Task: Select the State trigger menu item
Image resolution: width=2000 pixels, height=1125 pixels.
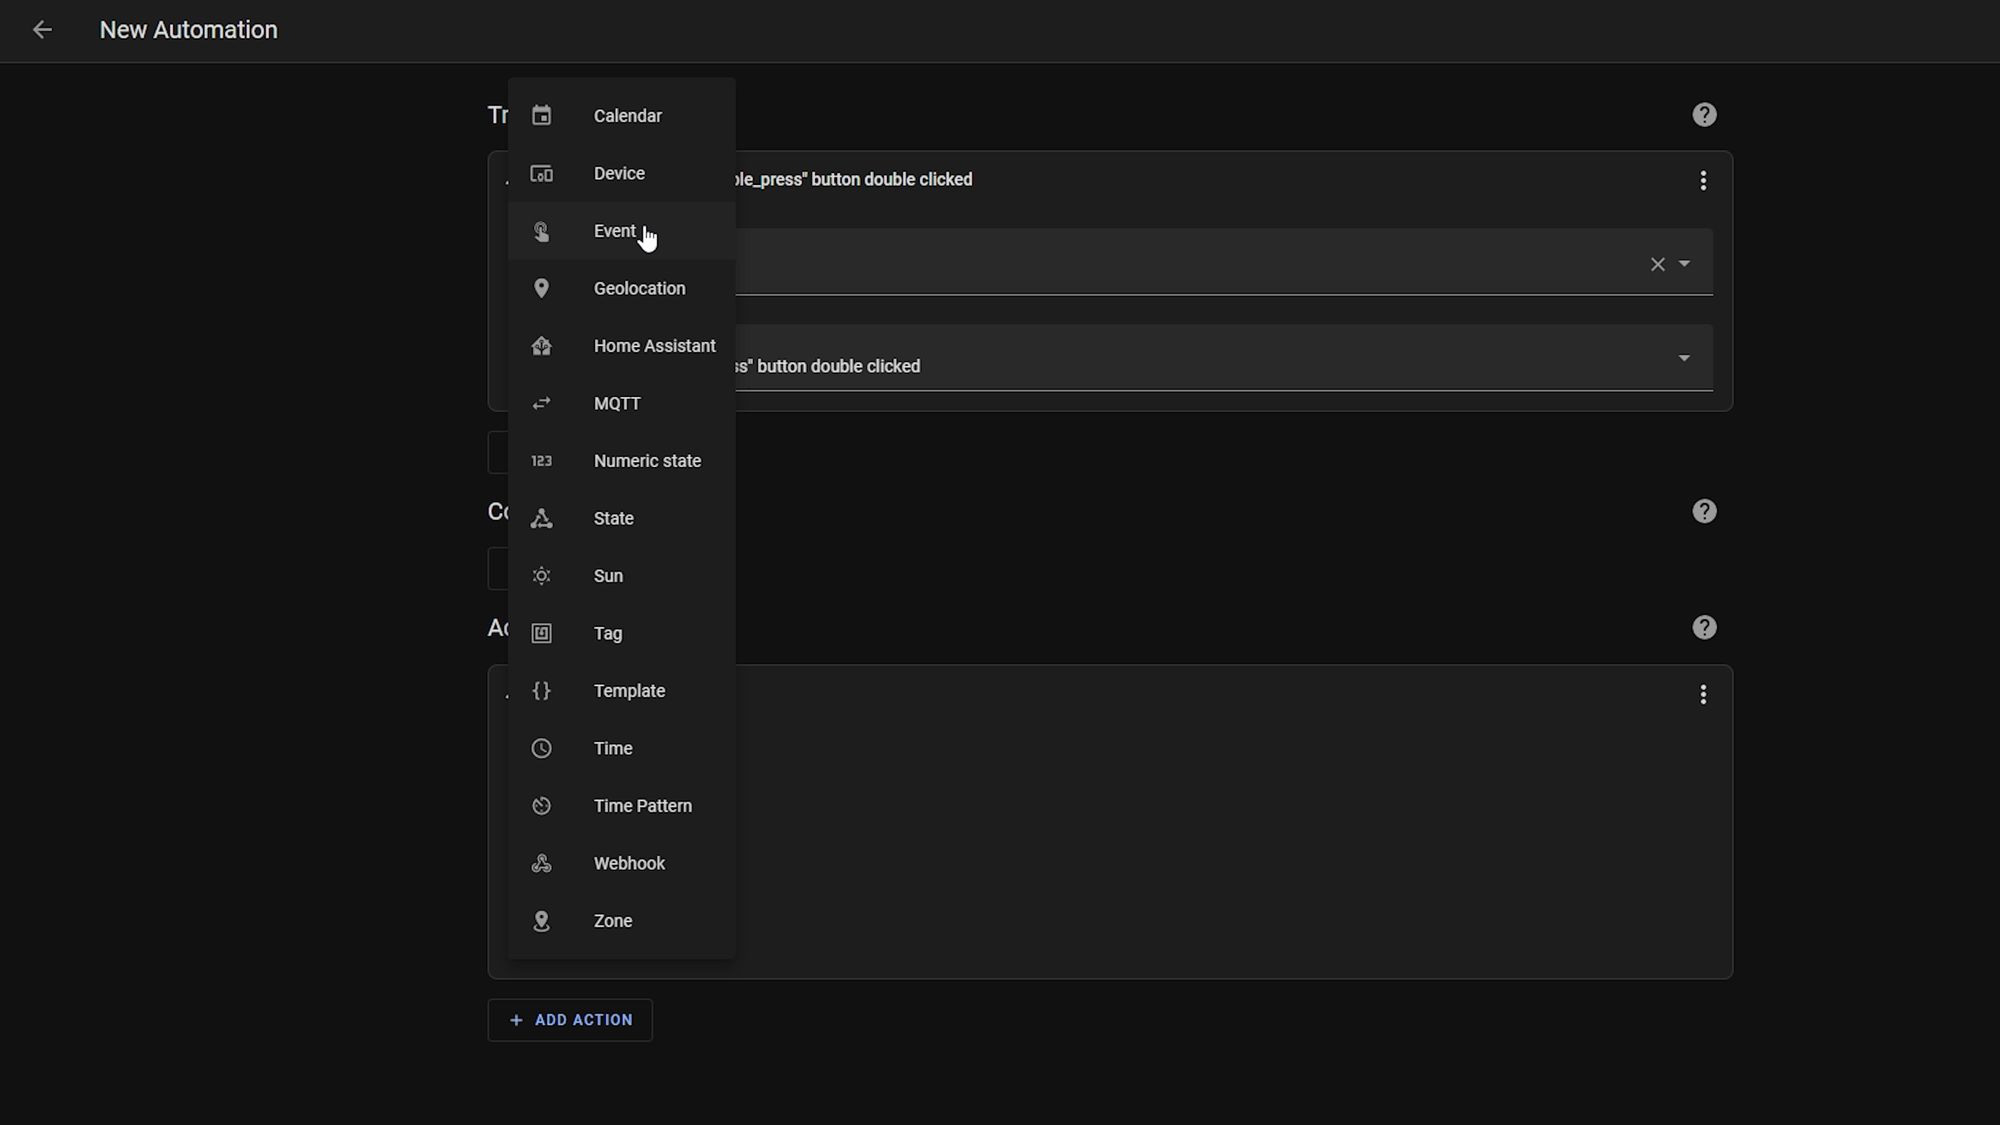Action: click(x=614, y=518)
